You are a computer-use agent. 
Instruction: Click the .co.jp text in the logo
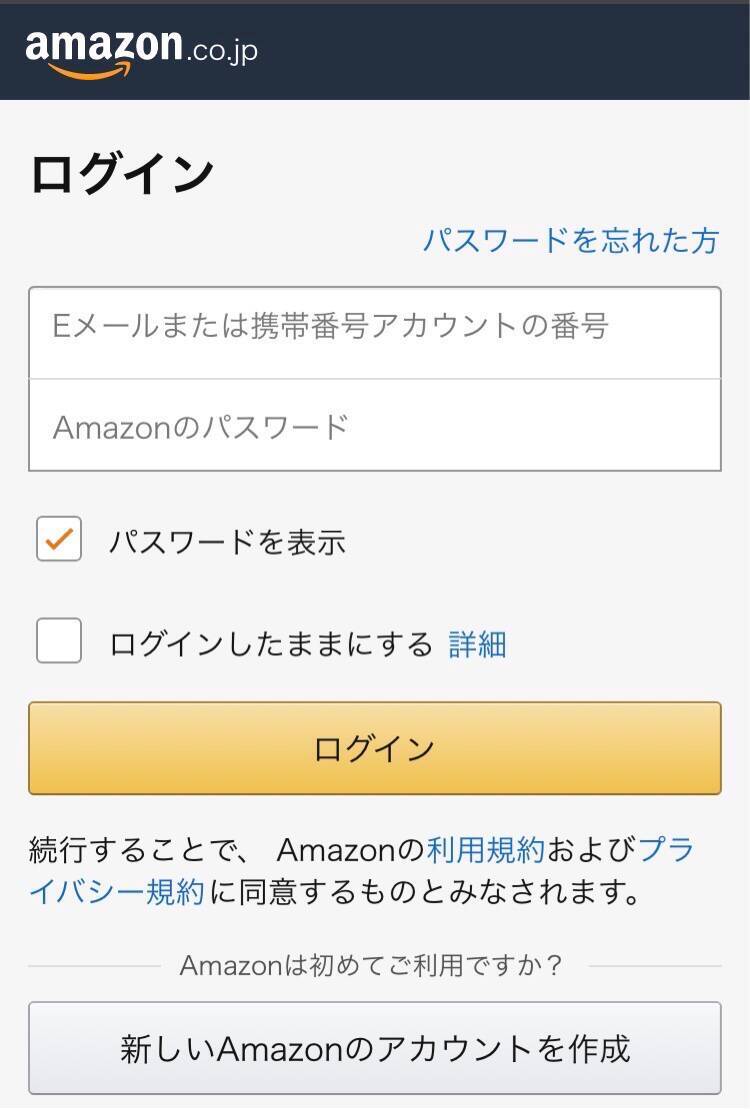(x=222, y=50)
